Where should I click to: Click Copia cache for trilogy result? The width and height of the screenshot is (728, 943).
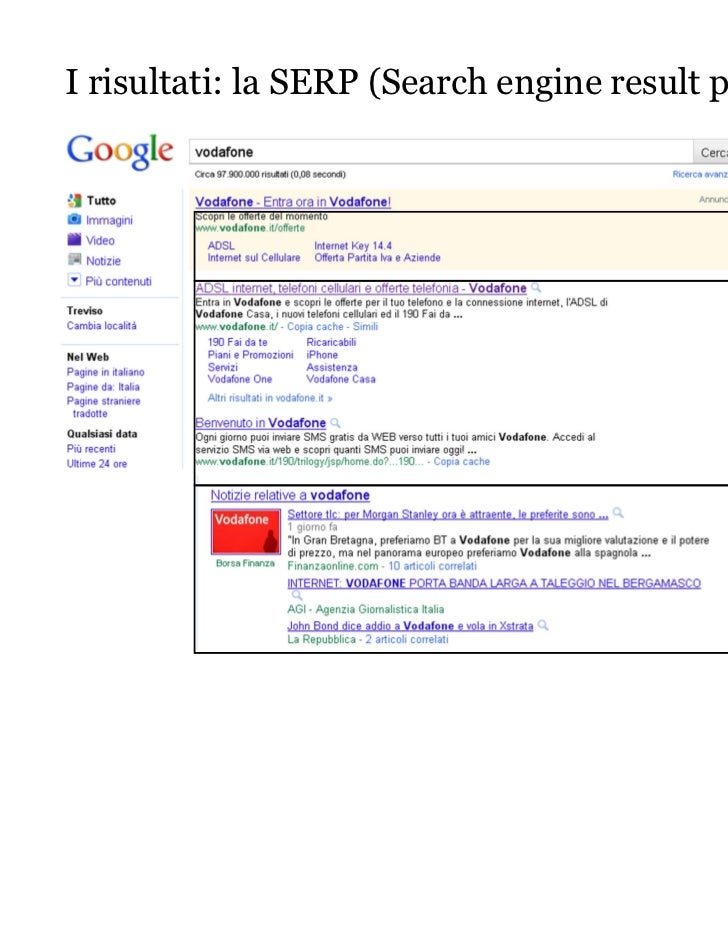coord(462,461)
